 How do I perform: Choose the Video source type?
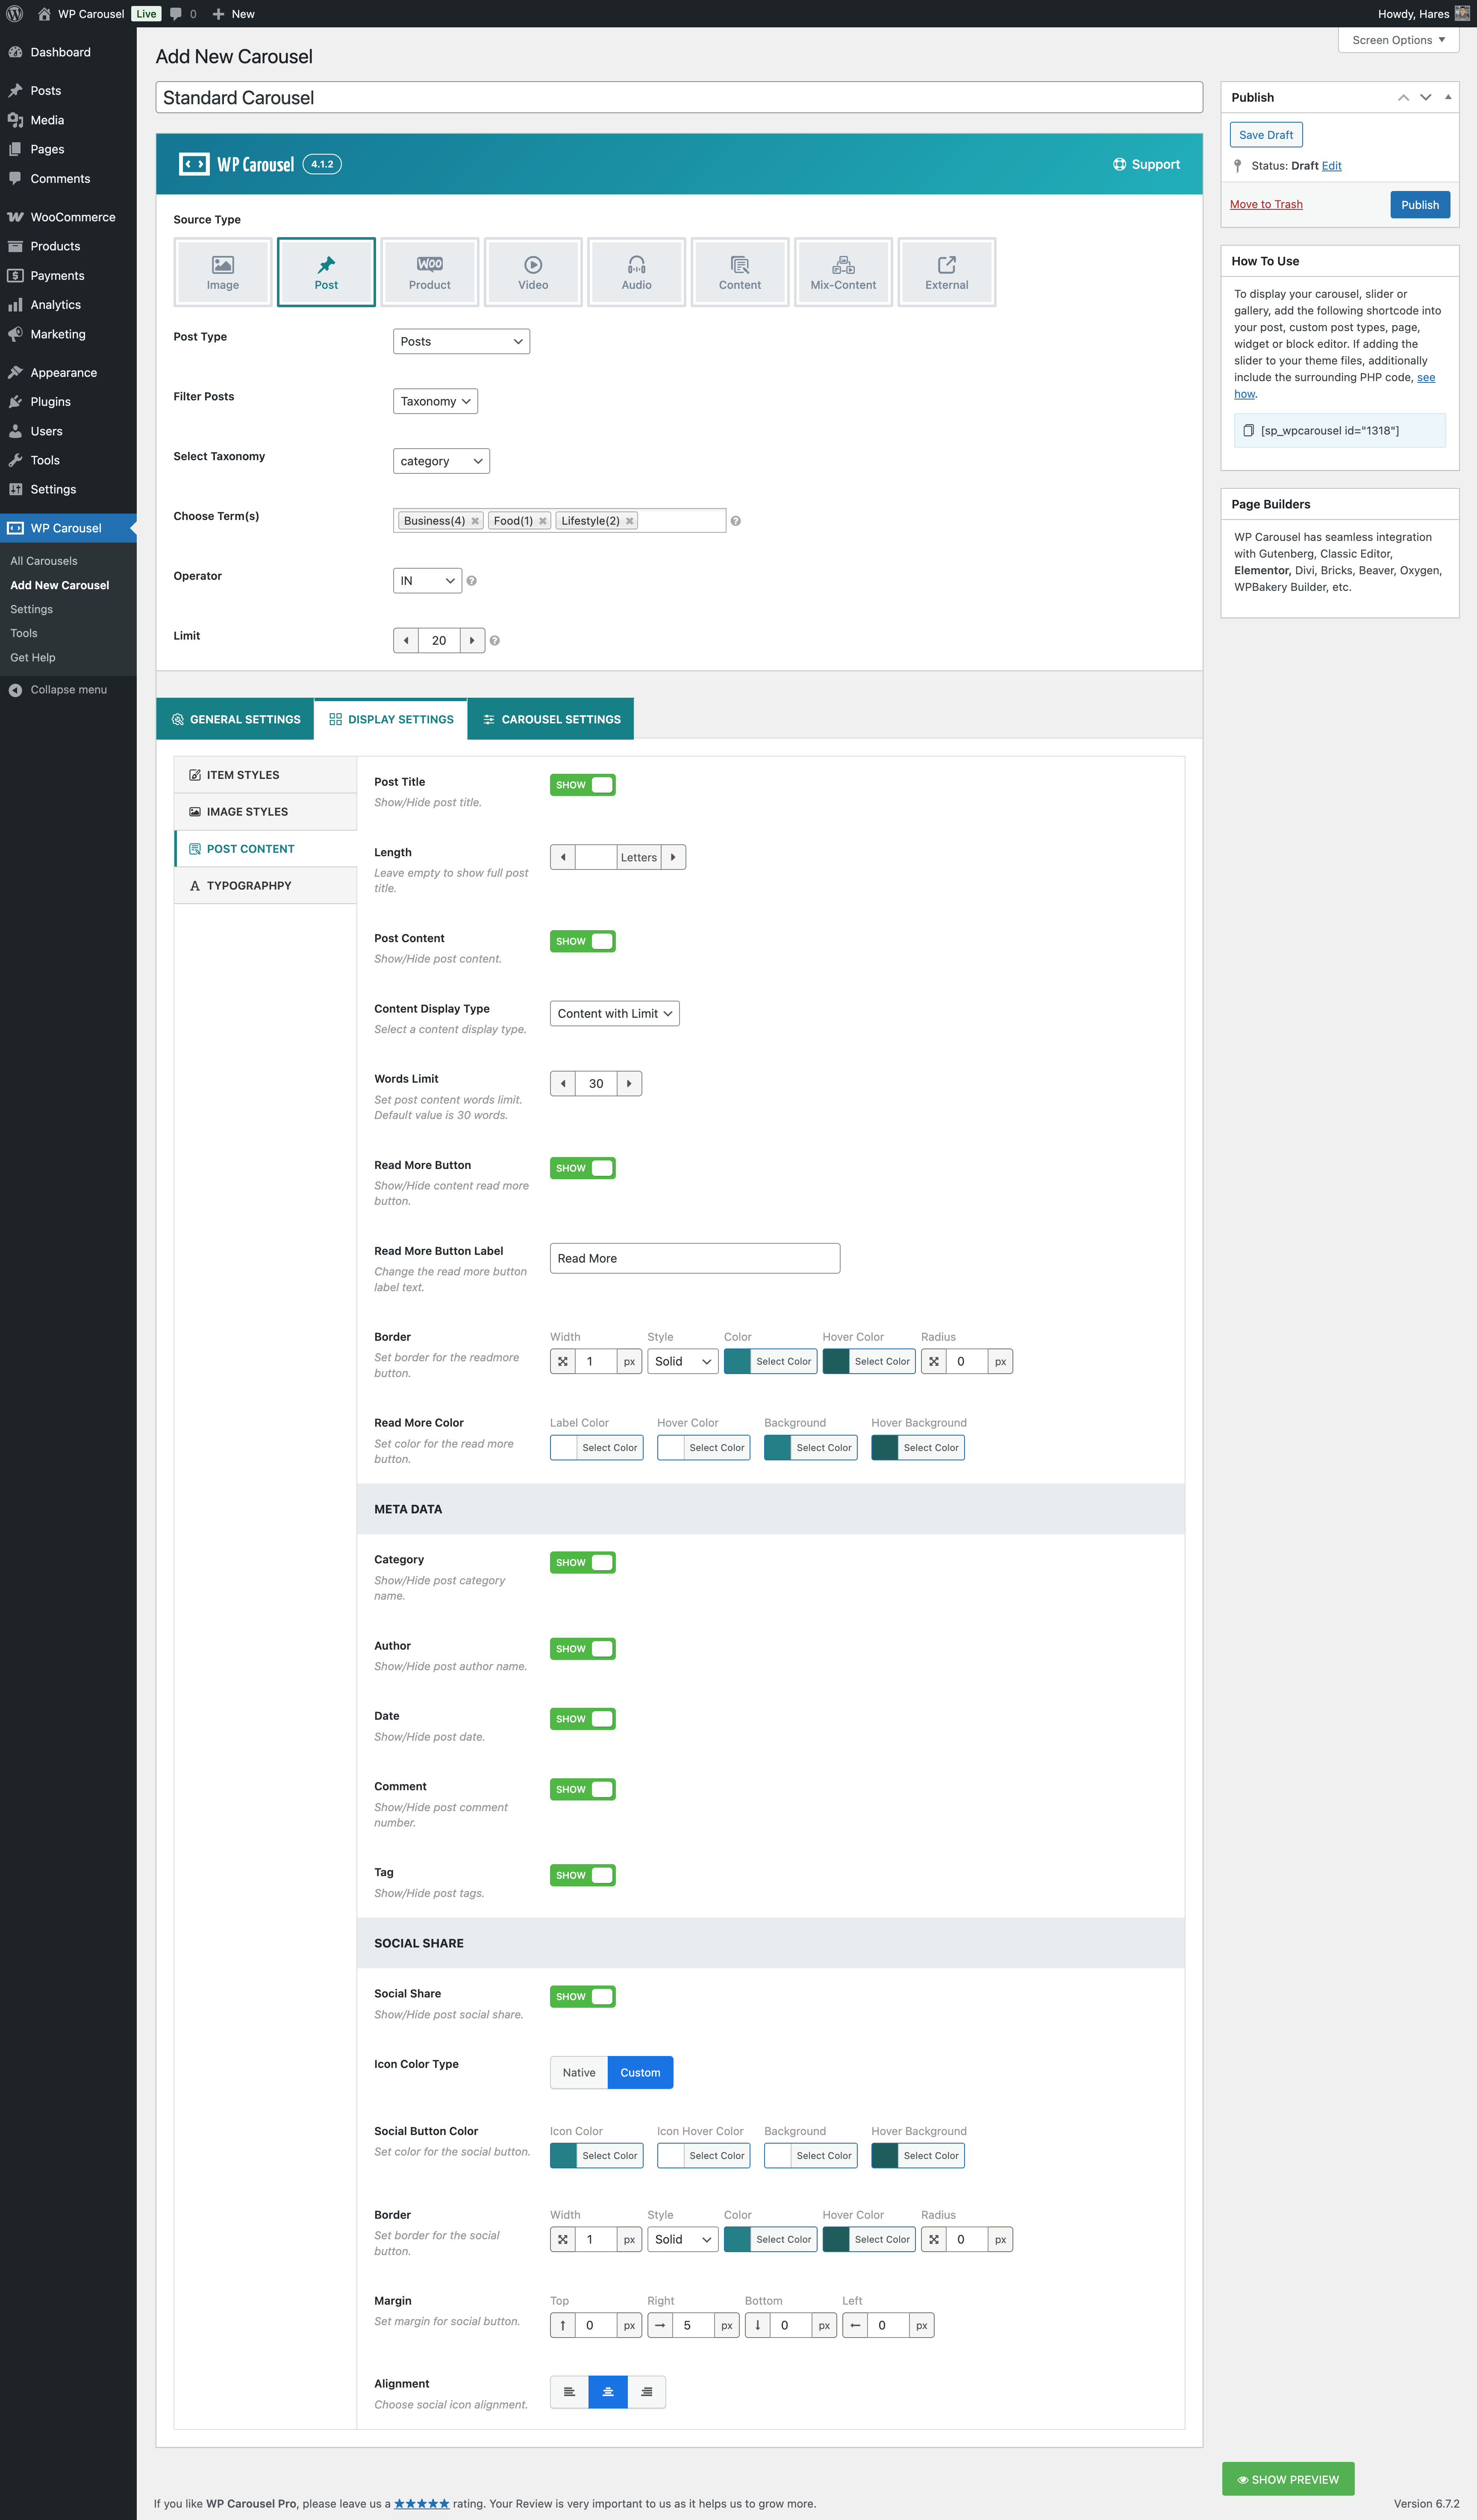click(533, 272)
